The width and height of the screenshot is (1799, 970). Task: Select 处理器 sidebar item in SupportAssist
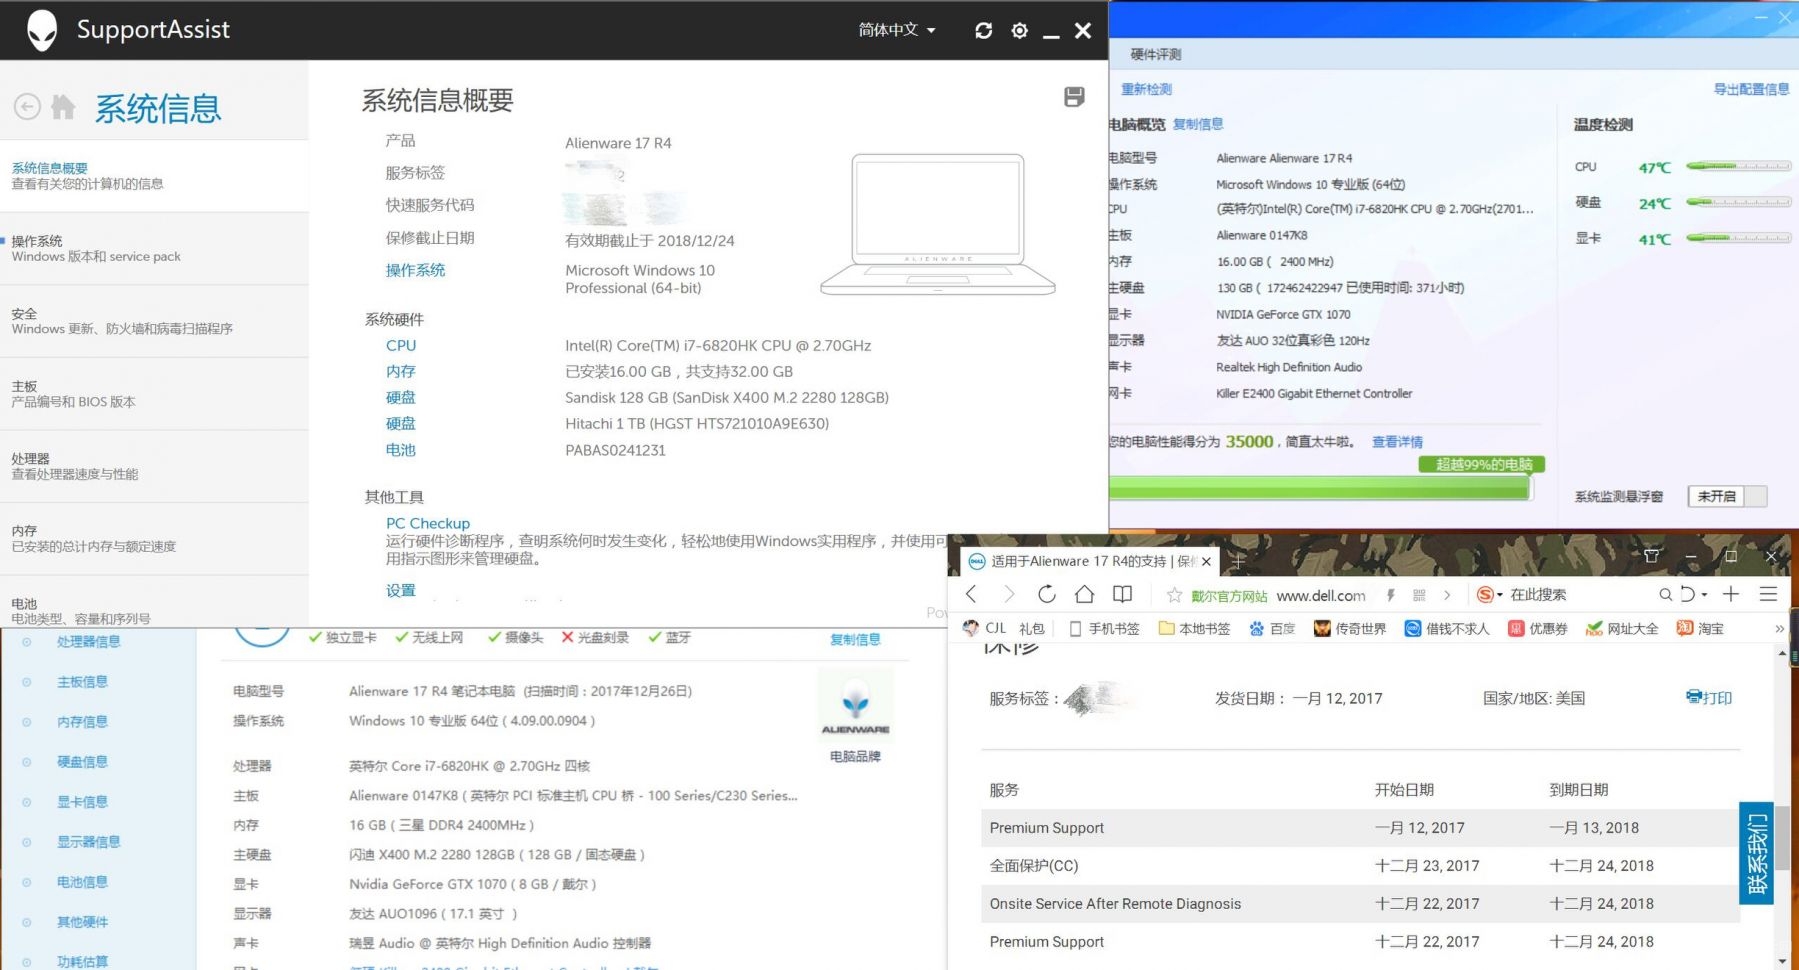[154, 466]
